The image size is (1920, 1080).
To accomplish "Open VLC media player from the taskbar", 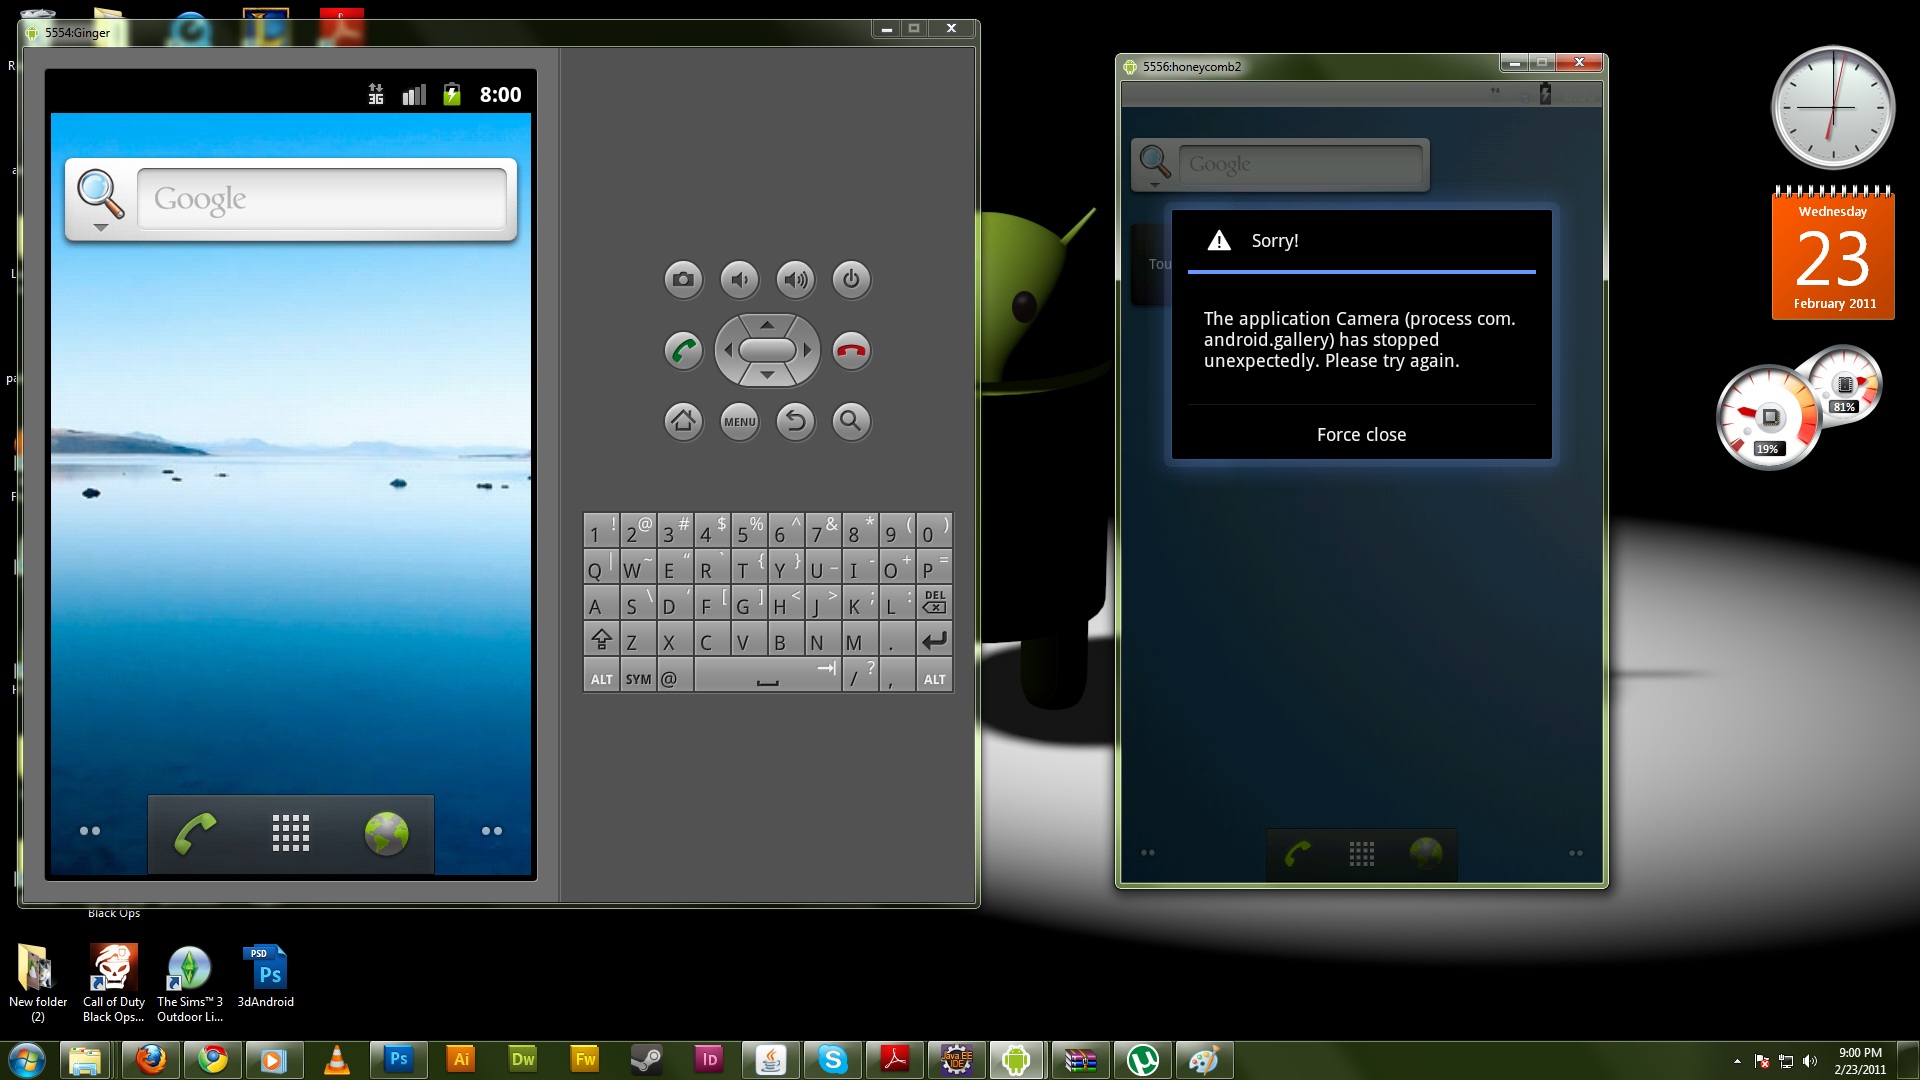I will pyautogui.click(x=337, y=1059).
